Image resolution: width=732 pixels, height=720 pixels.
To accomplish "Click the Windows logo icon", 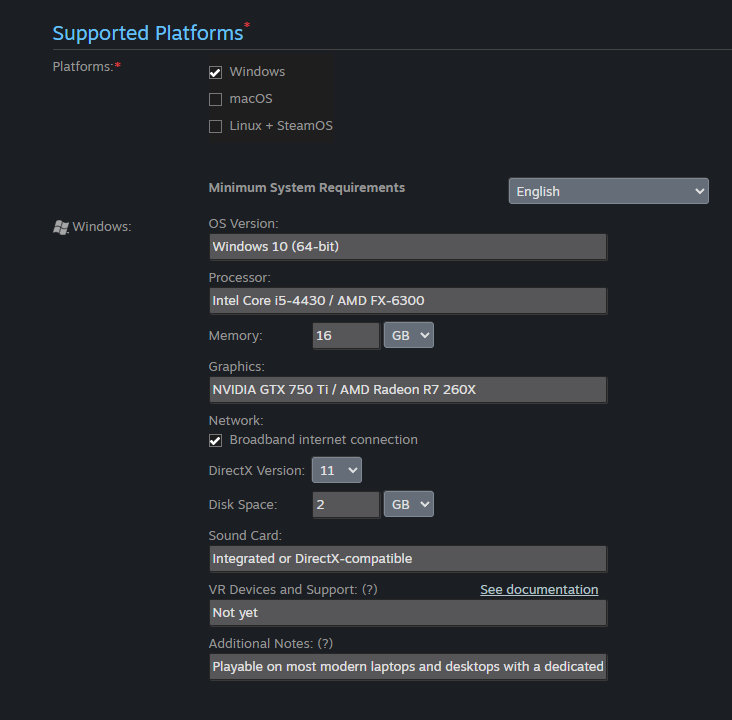I will tap(61, 227).
